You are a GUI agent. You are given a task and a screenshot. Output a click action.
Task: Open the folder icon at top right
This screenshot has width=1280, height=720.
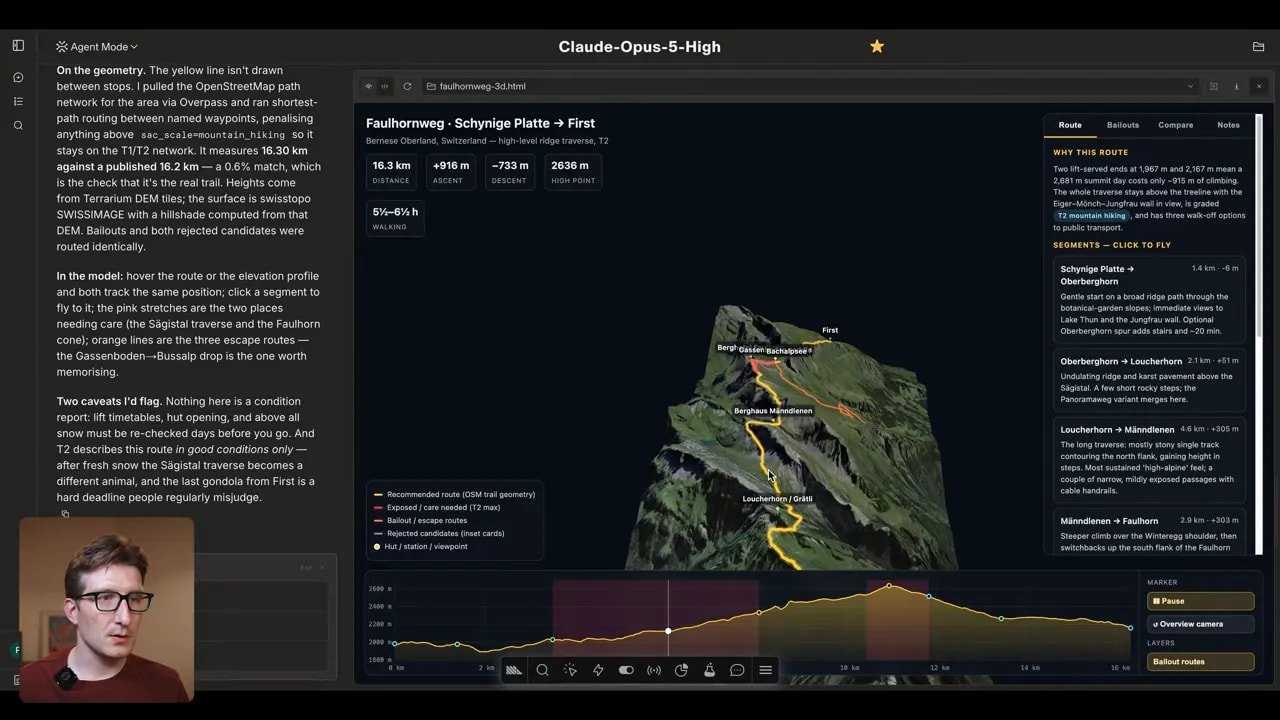pos(1258,46)
